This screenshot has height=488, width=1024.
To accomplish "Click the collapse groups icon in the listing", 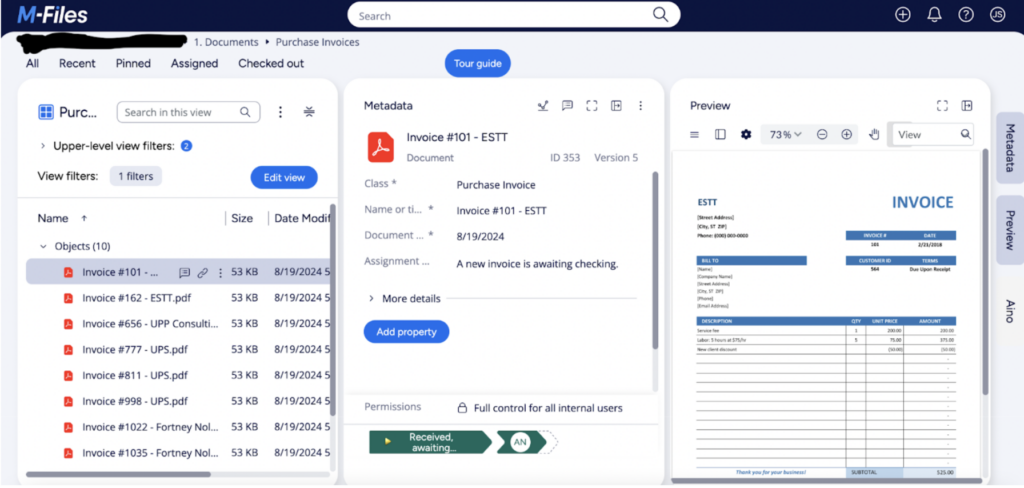I will click(x=310, y=112).
